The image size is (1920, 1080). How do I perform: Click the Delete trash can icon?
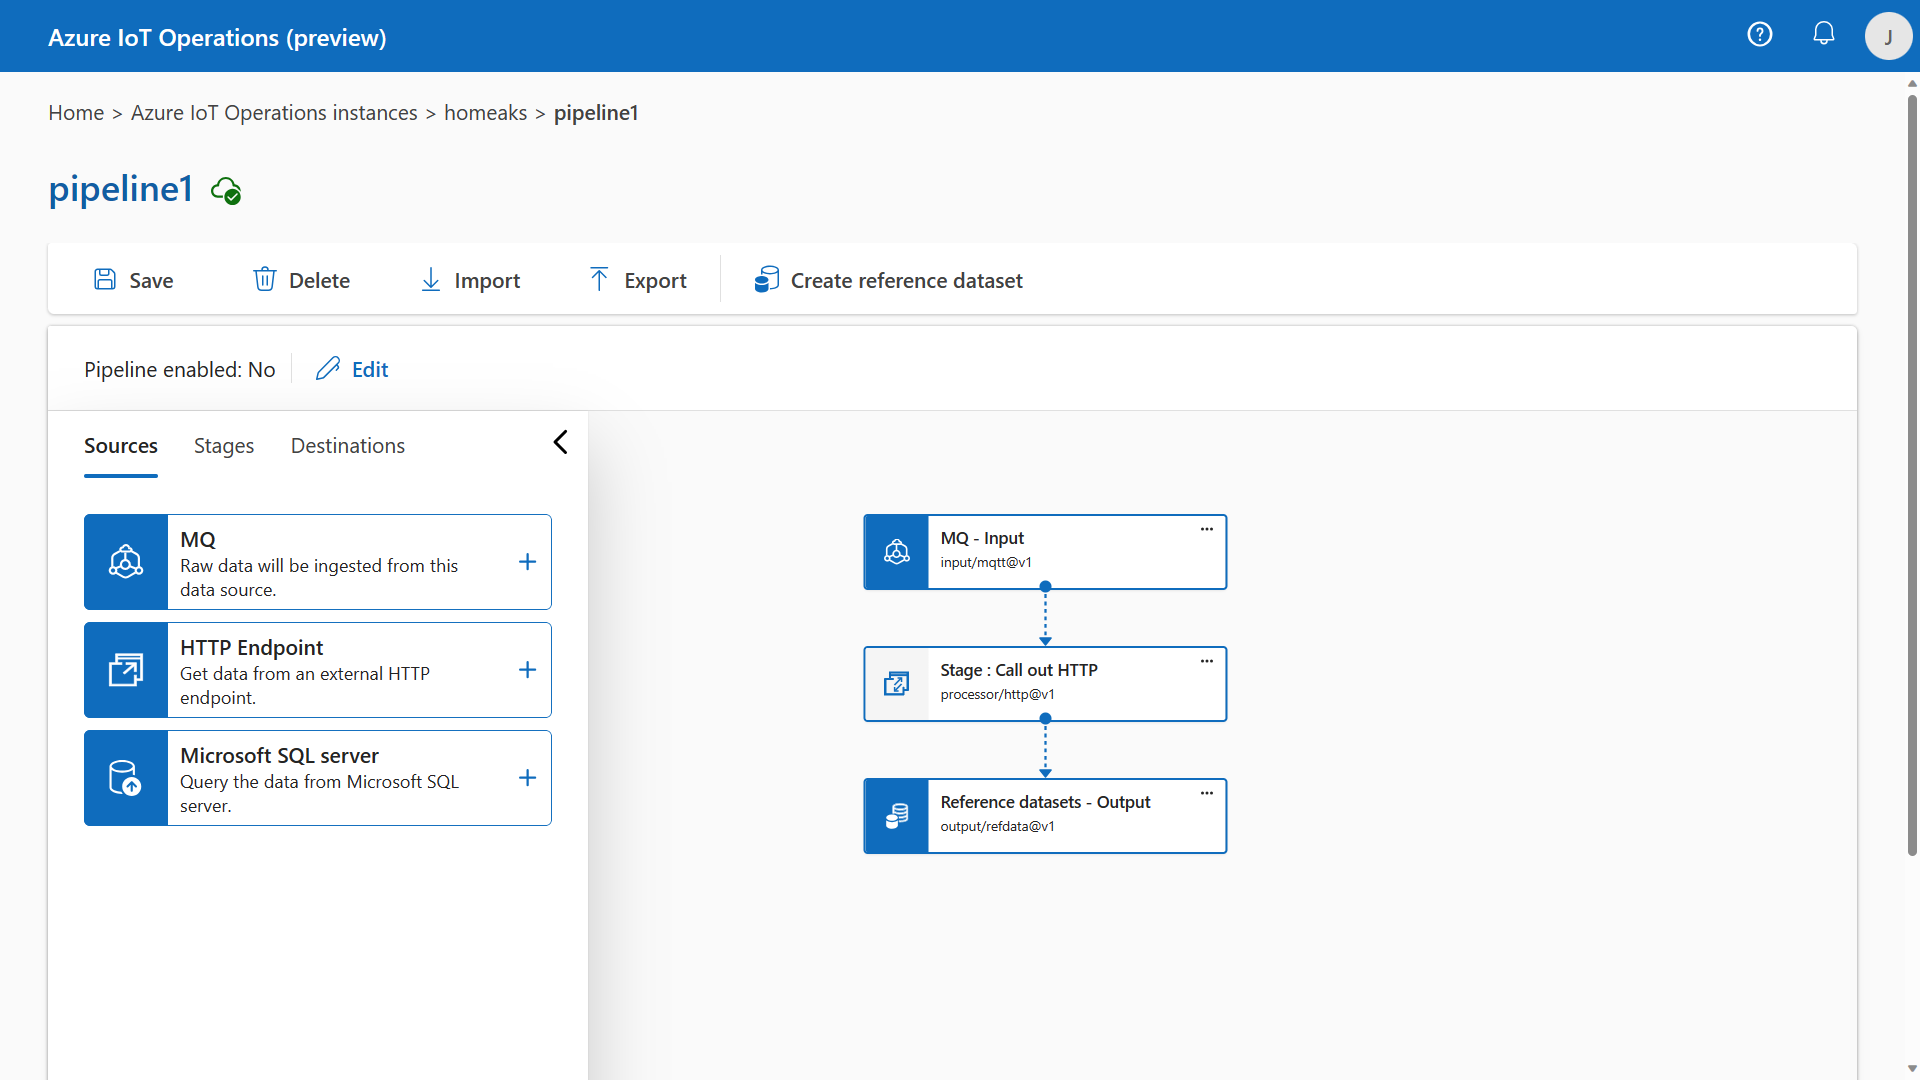pos(264,279)
